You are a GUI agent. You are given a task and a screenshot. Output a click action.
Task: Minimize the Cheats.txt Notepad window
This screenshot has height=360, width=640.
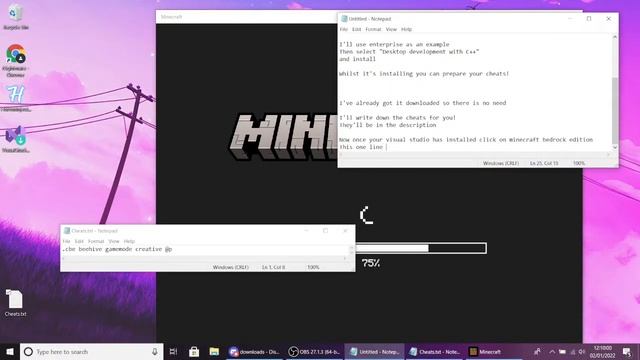(306, 231)
